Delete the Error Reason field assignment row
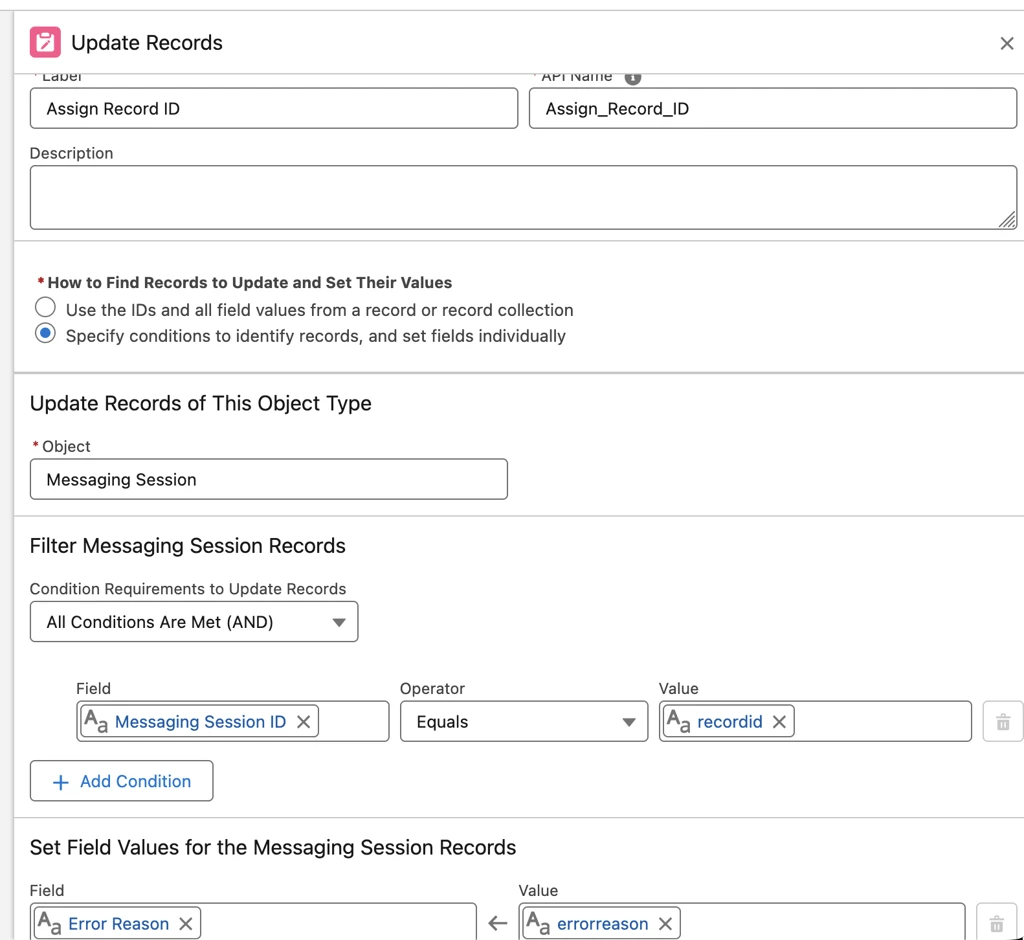The height and width of the screenshot is (940, 1024). tap(996, 923)
